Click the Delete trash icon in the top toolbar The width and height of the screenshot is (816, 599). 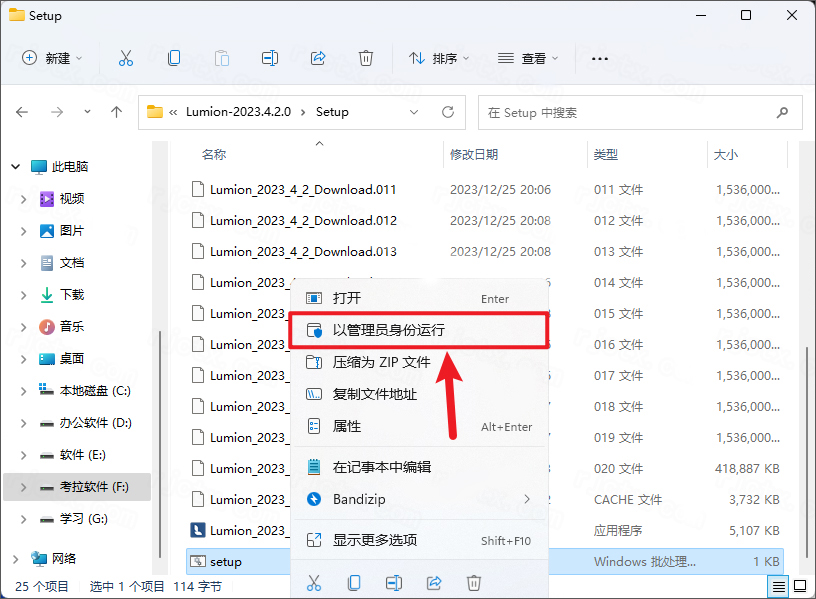coord(366,58)
